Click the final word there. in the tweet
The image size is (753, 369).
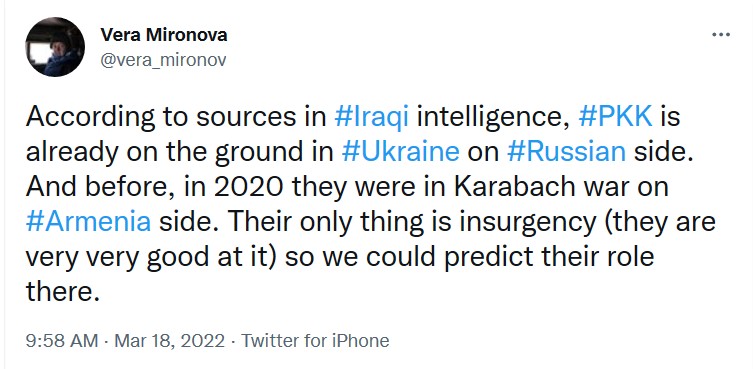coord(62,292)
